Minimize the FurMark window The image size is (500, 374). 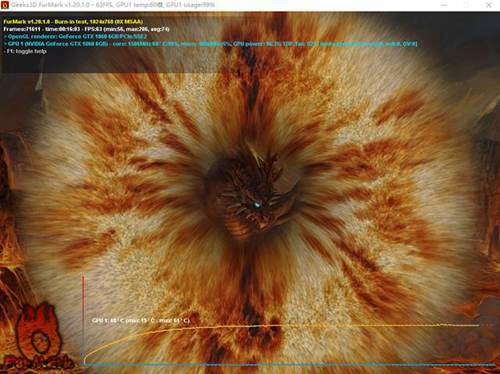click(444, 5)
